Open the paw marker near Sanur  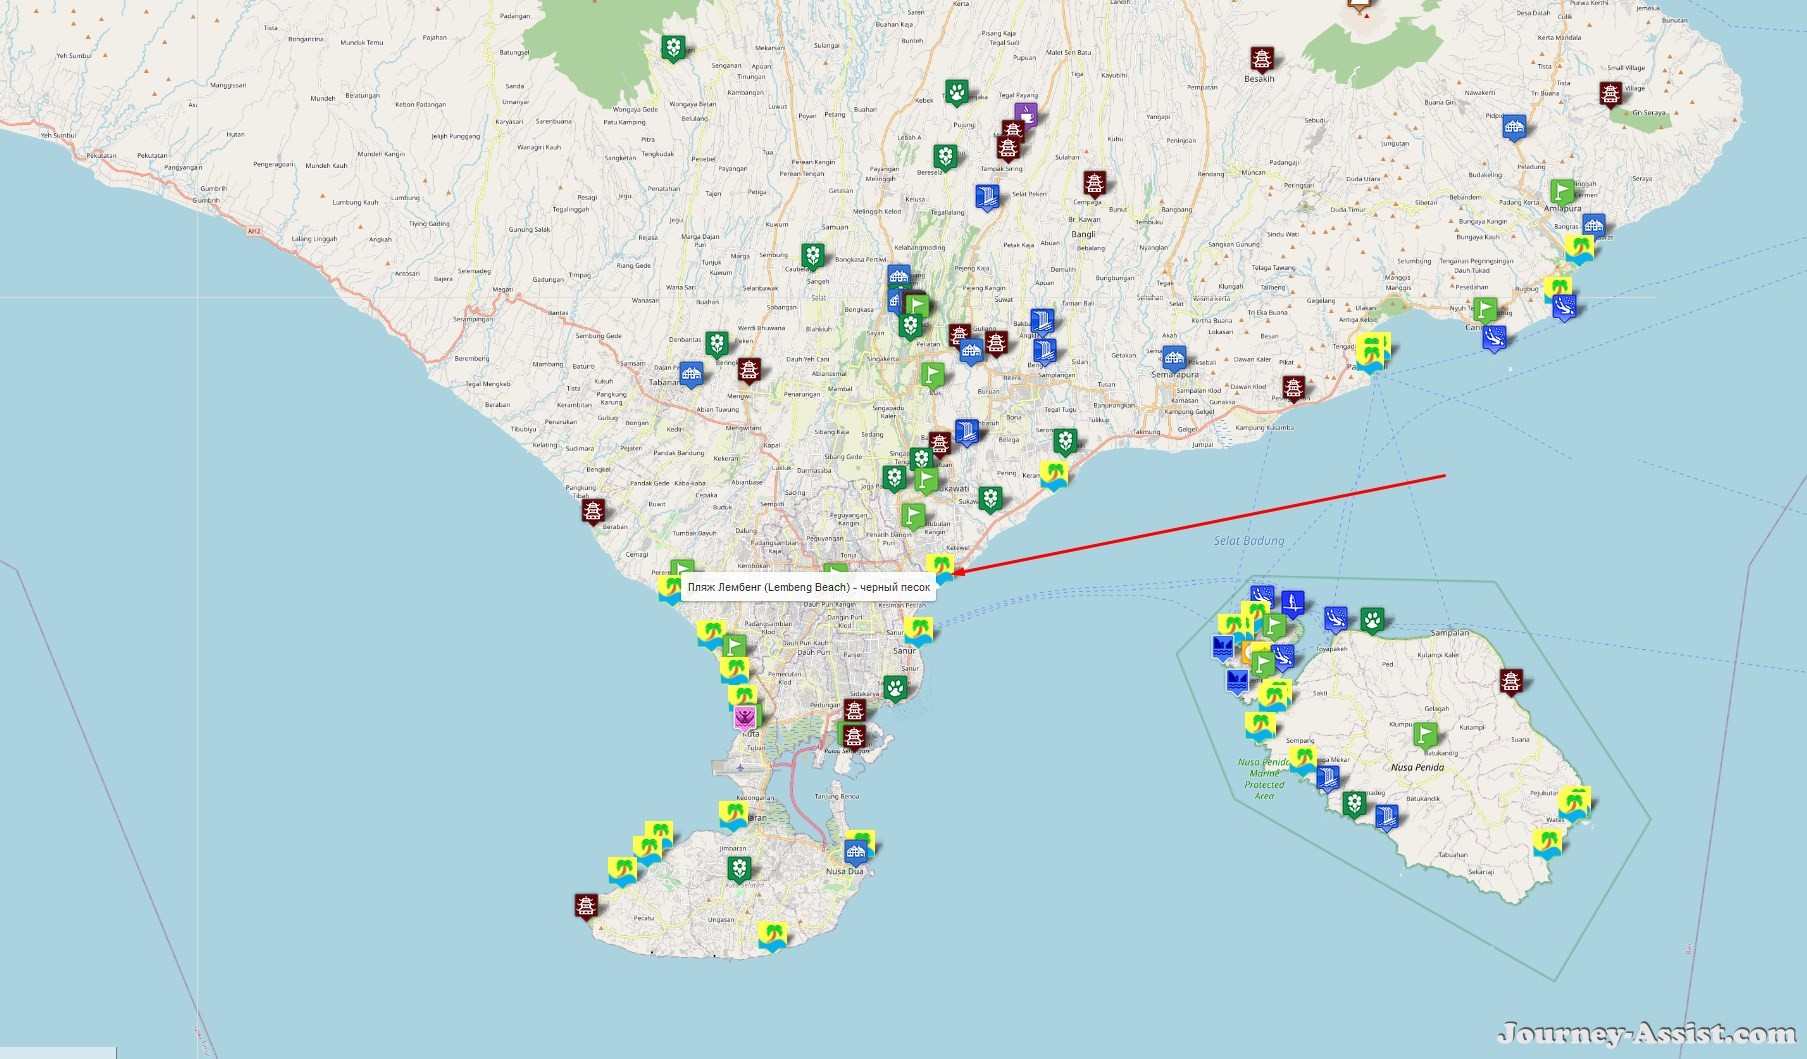coord(894,688)
